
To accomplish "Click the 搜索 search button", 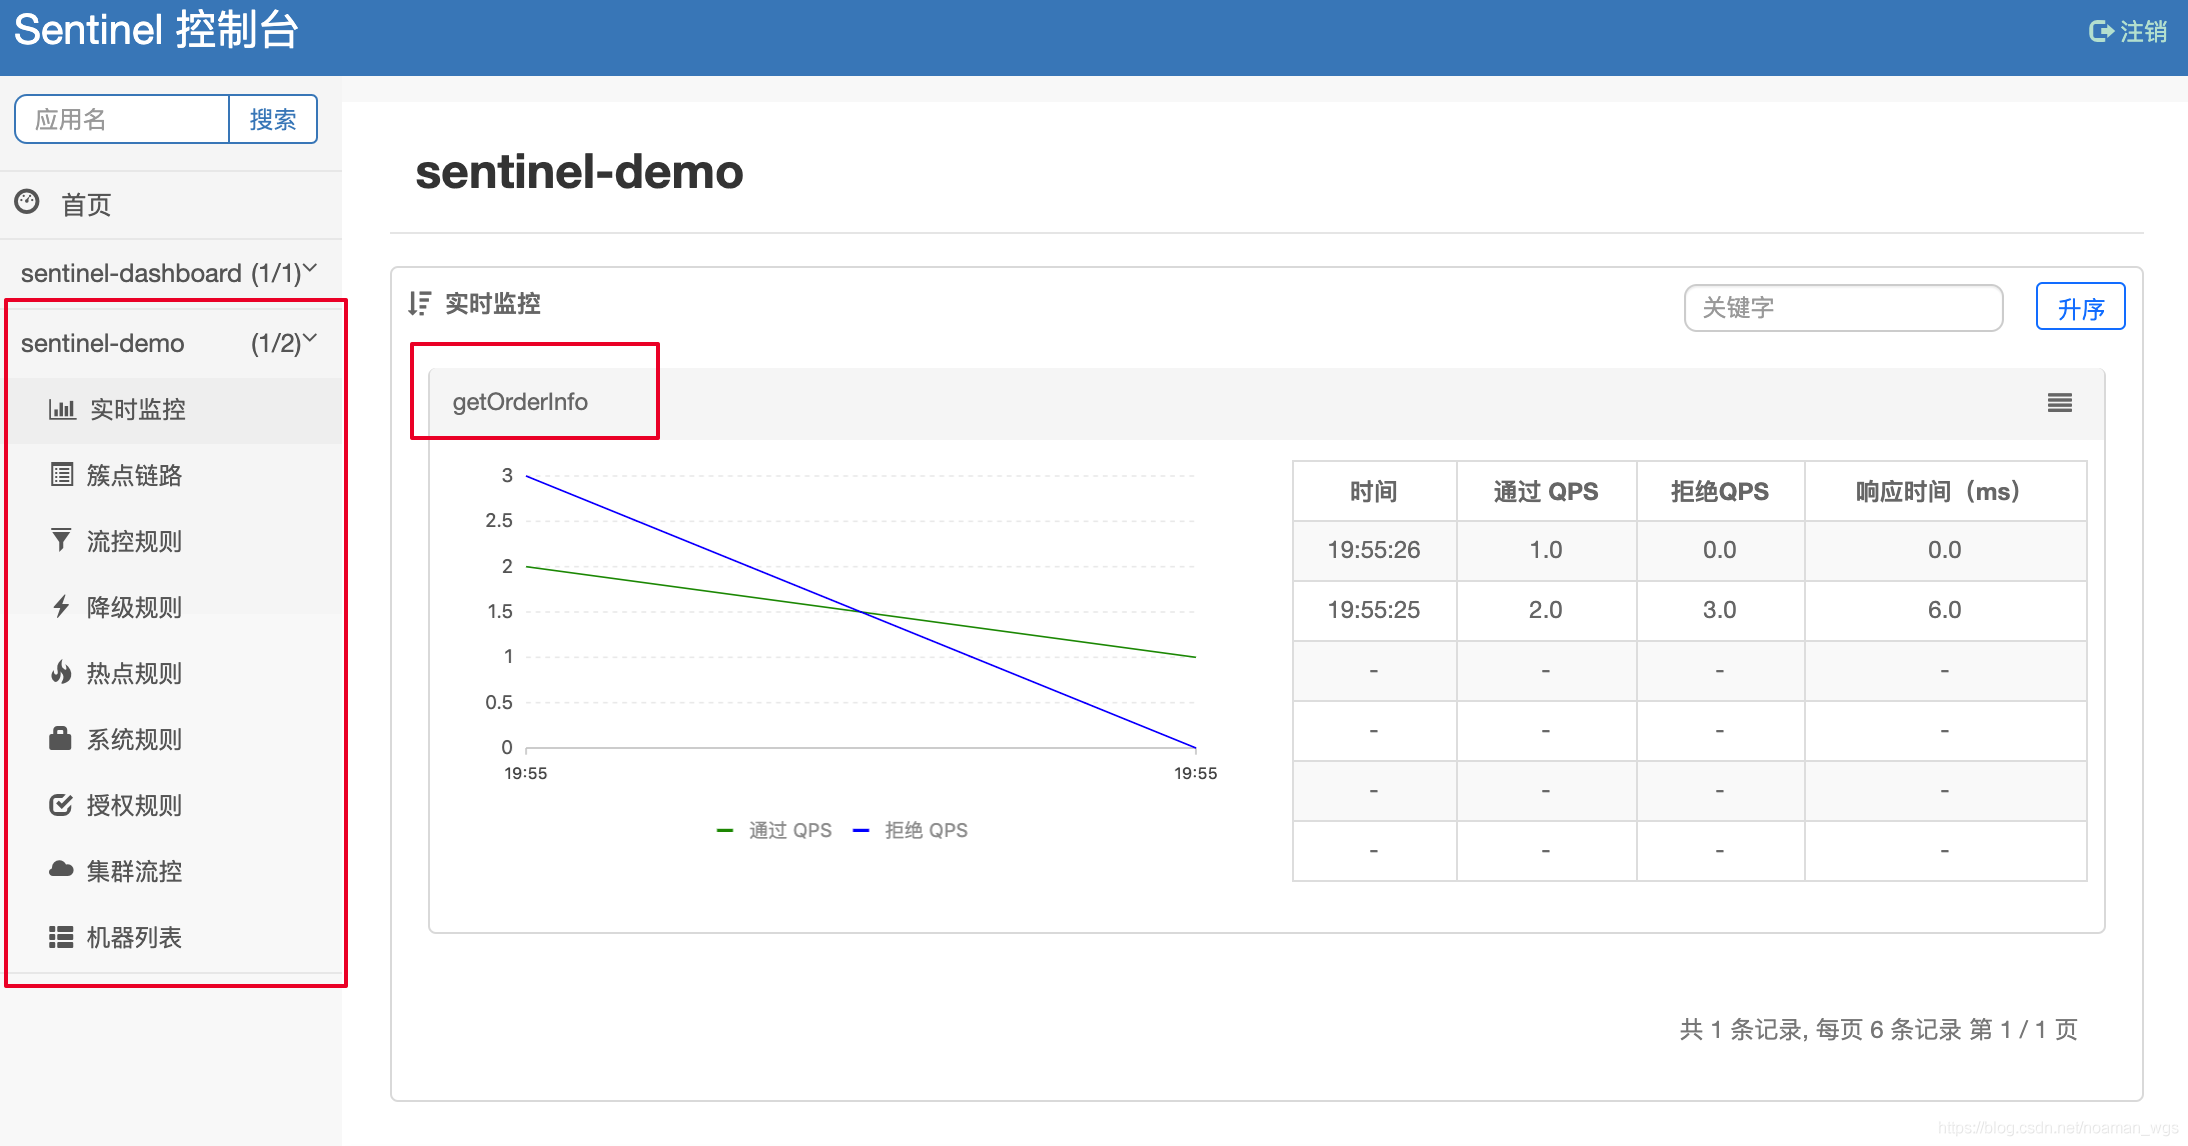I will [x=273, y=120].
